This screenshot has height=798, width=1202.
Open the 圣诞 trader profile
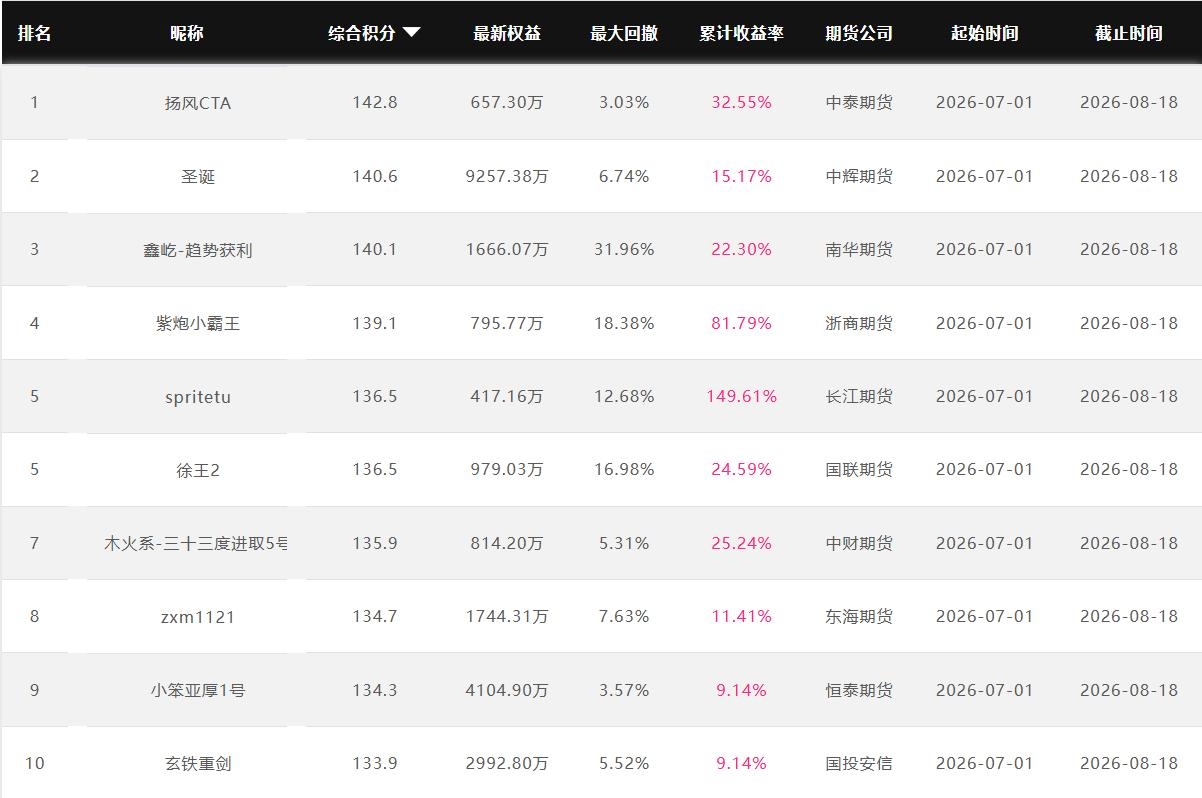pyautogui.click(x=198, y=177)
